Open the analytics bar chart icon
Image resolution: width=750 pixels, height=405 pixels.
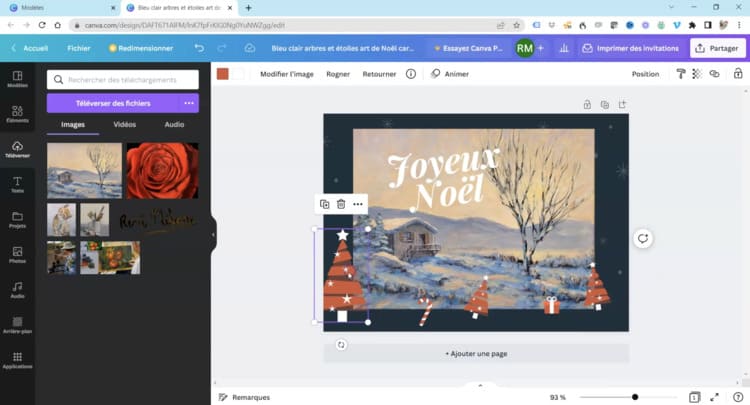coord(563,48)
